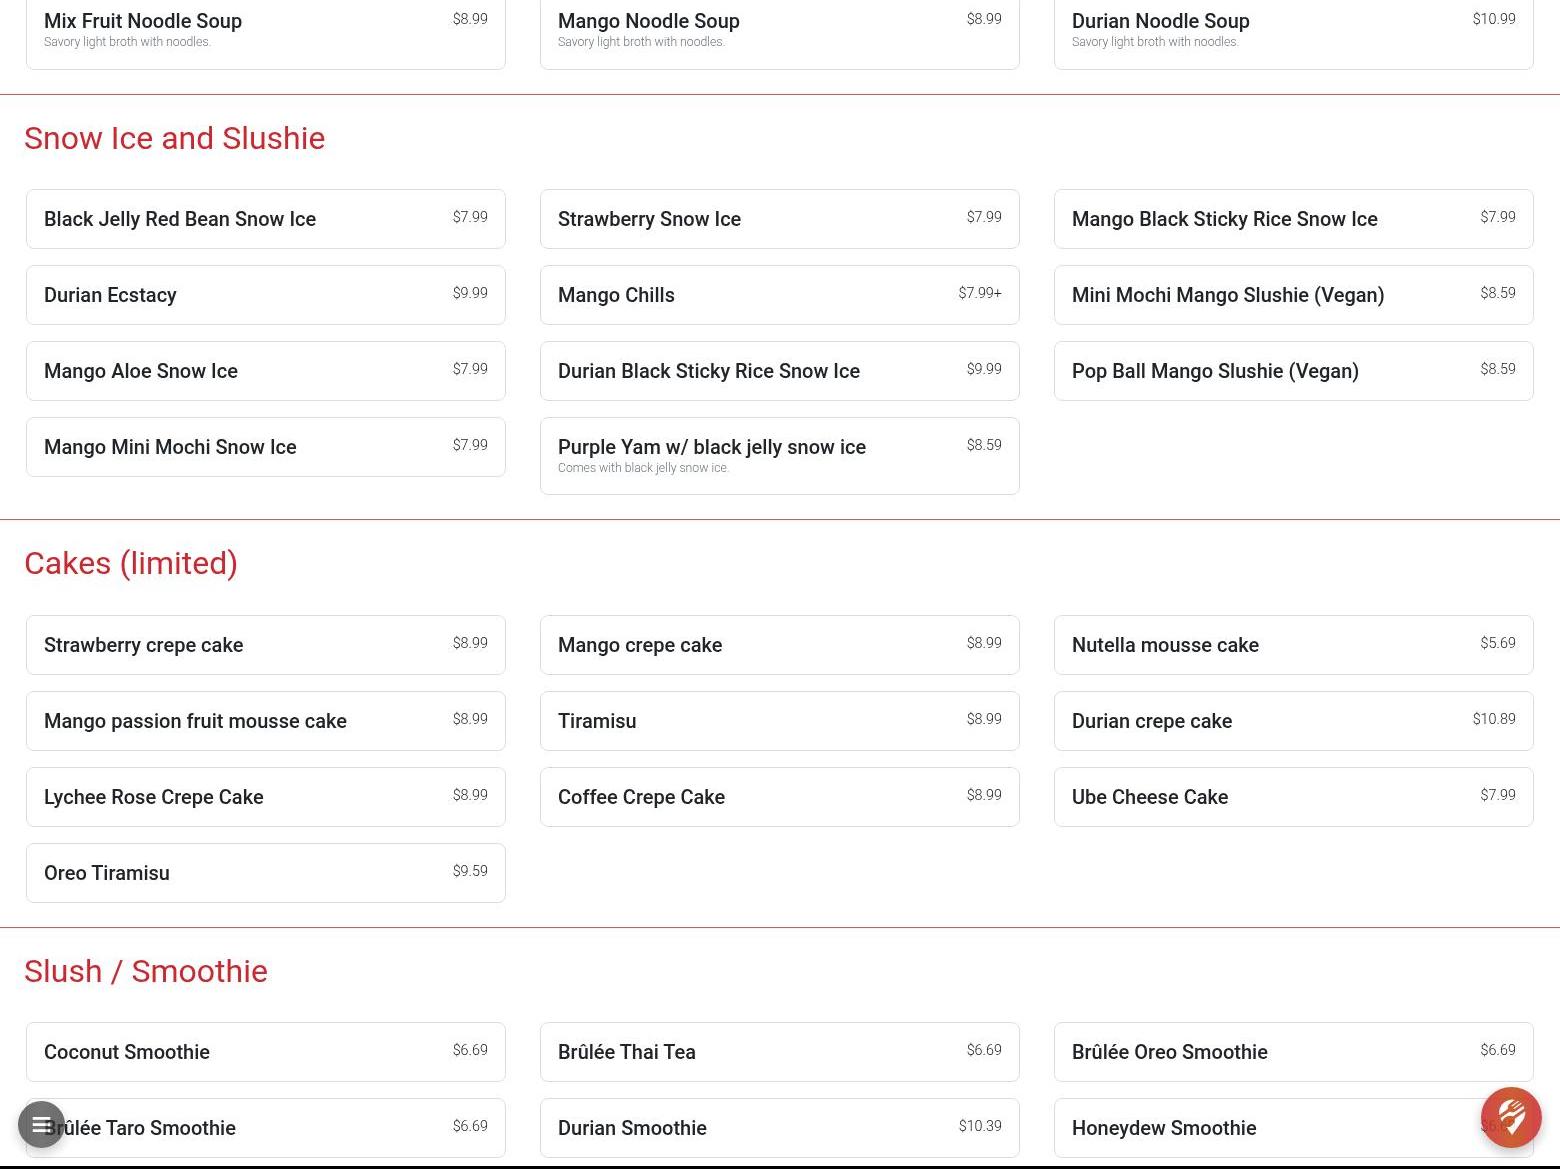This screenshot has width=1560, height=1169.
Task: Pick the Durian crepe cake
Action: tap(1294, 721)
